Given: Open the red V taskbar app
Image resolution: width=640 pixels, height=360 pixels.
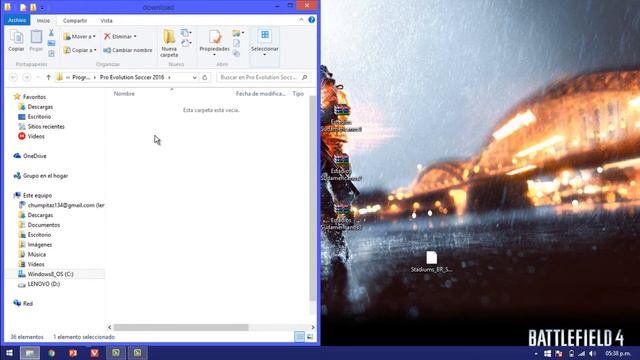Looking at the screenshot, I should click(94, 353).
